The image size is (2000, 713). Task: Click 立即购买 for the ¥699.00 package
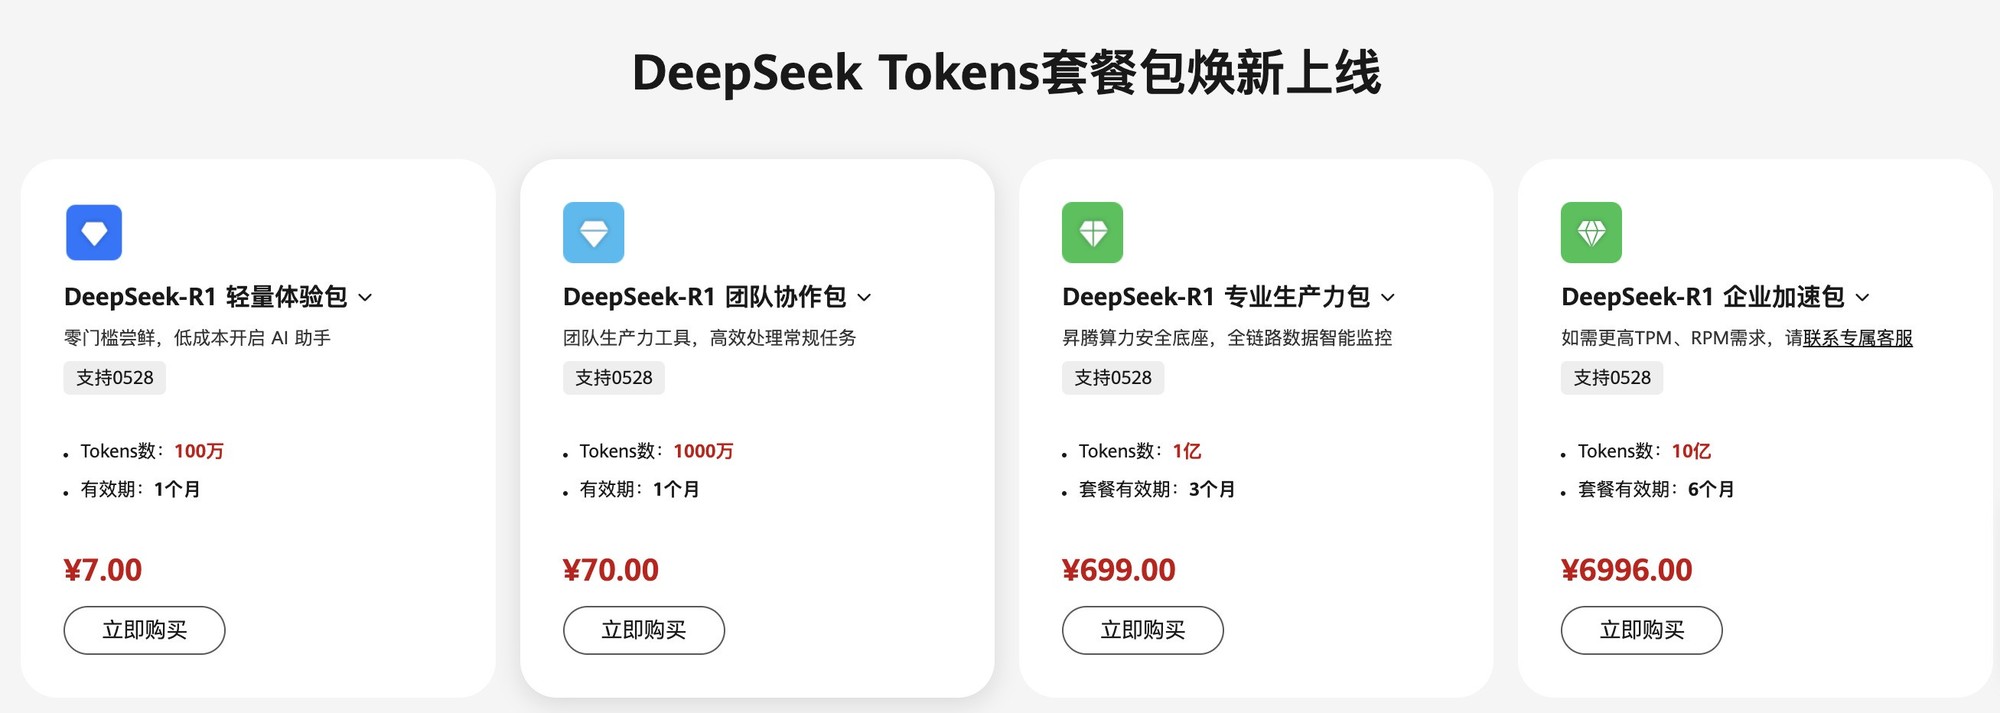tap(1142, 630)
